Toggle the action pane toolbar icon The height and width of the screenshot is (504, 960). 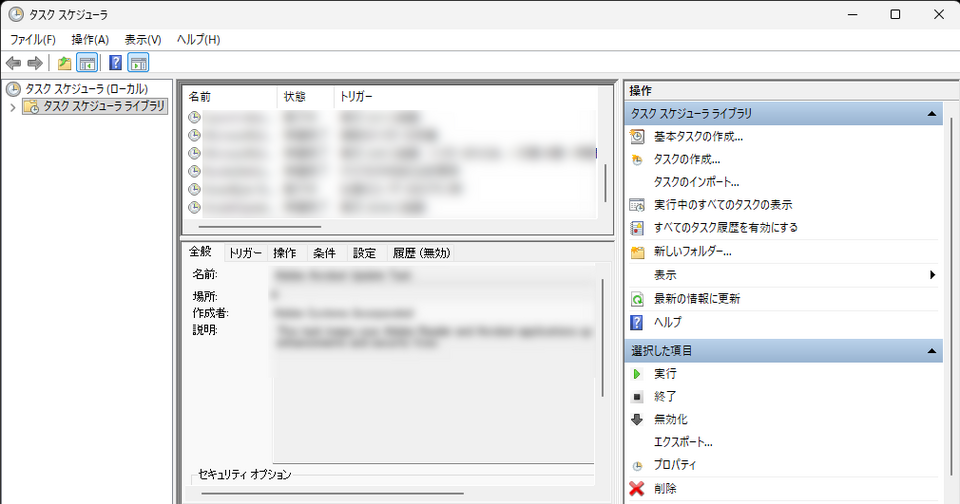pos(138,62)
